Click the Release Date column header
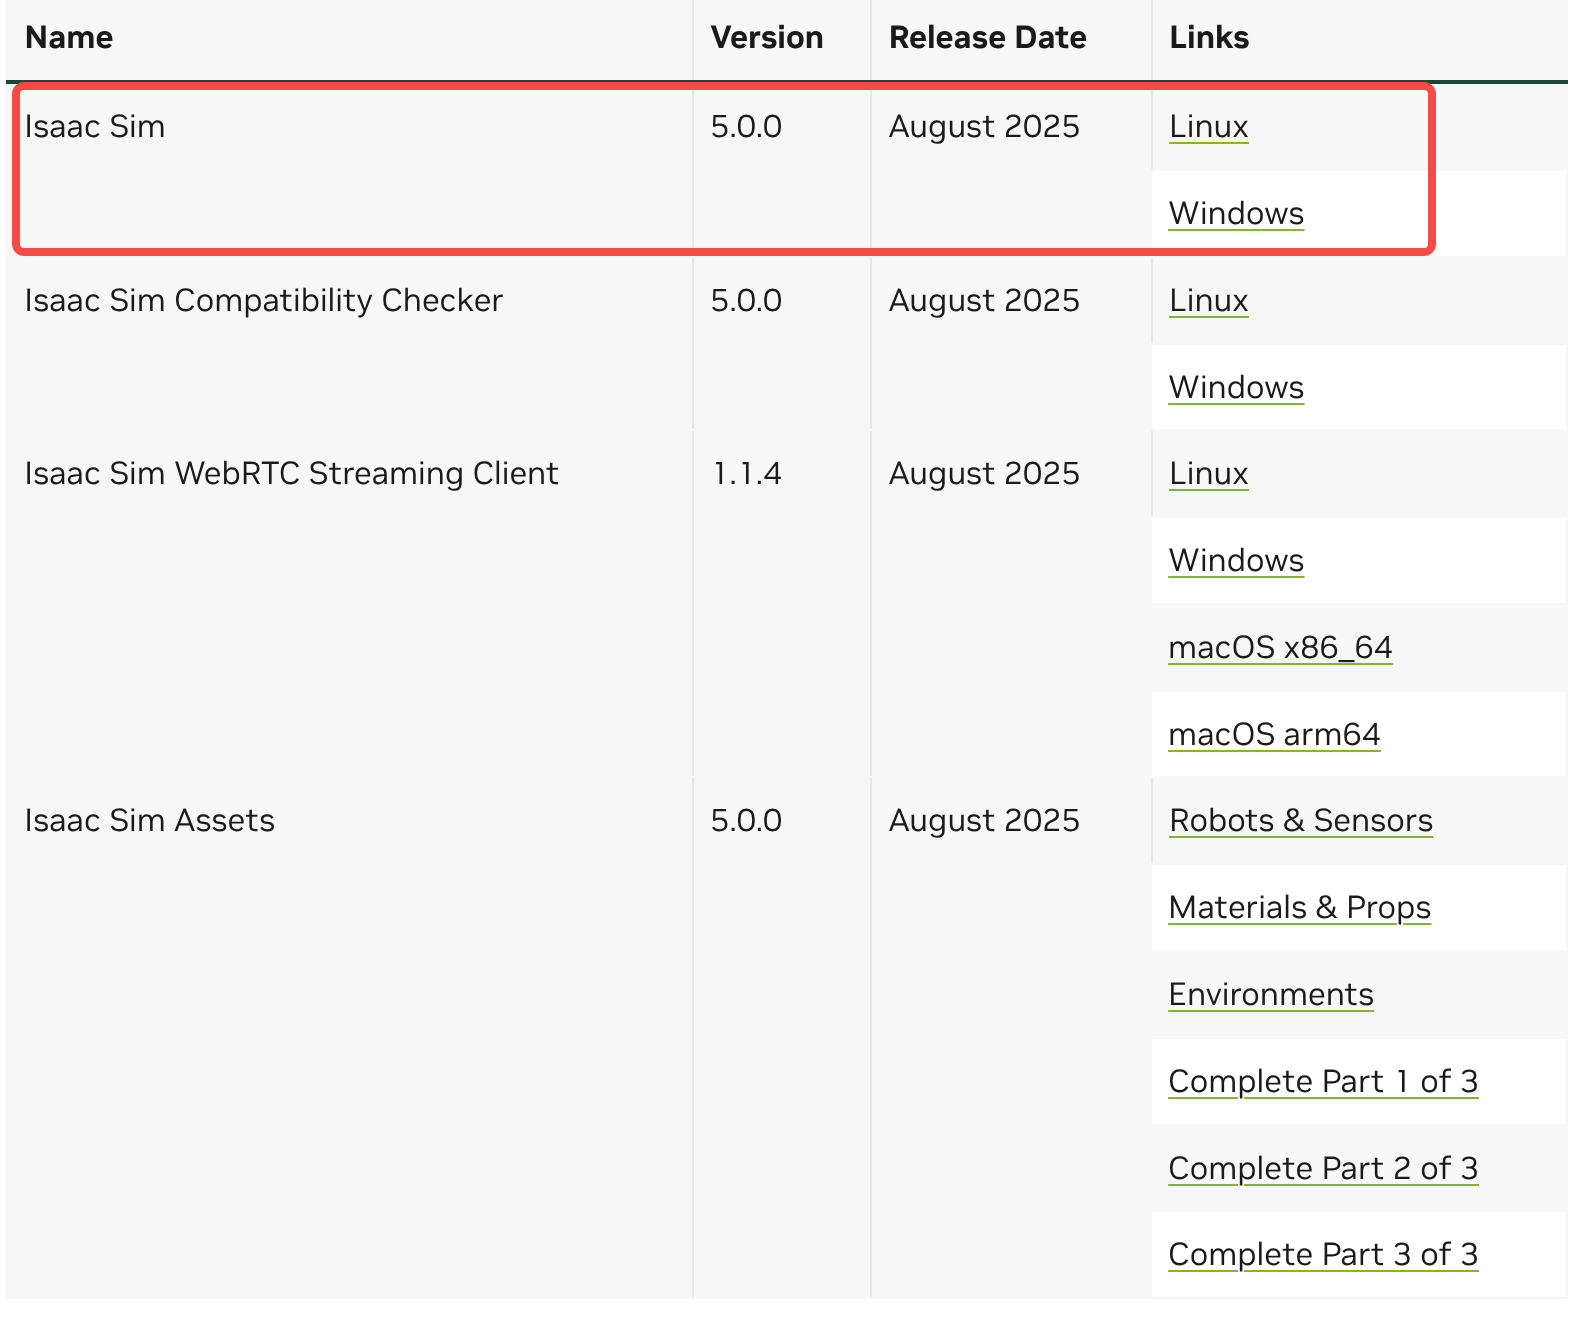The width and height of the screenshot is (1570, 1320). (x=987, y=38)
